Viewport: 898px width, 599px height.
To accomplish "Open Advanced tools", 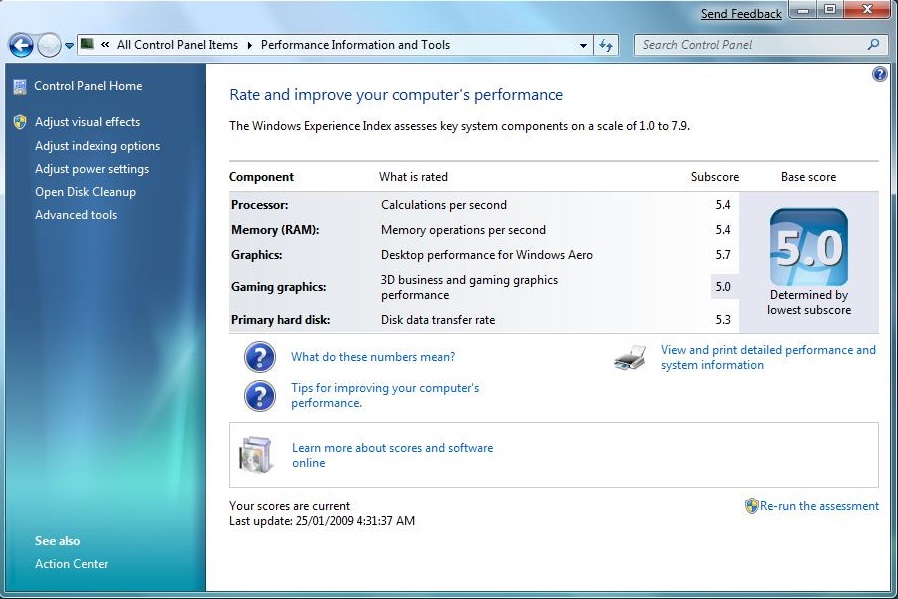I will (76, 215).
